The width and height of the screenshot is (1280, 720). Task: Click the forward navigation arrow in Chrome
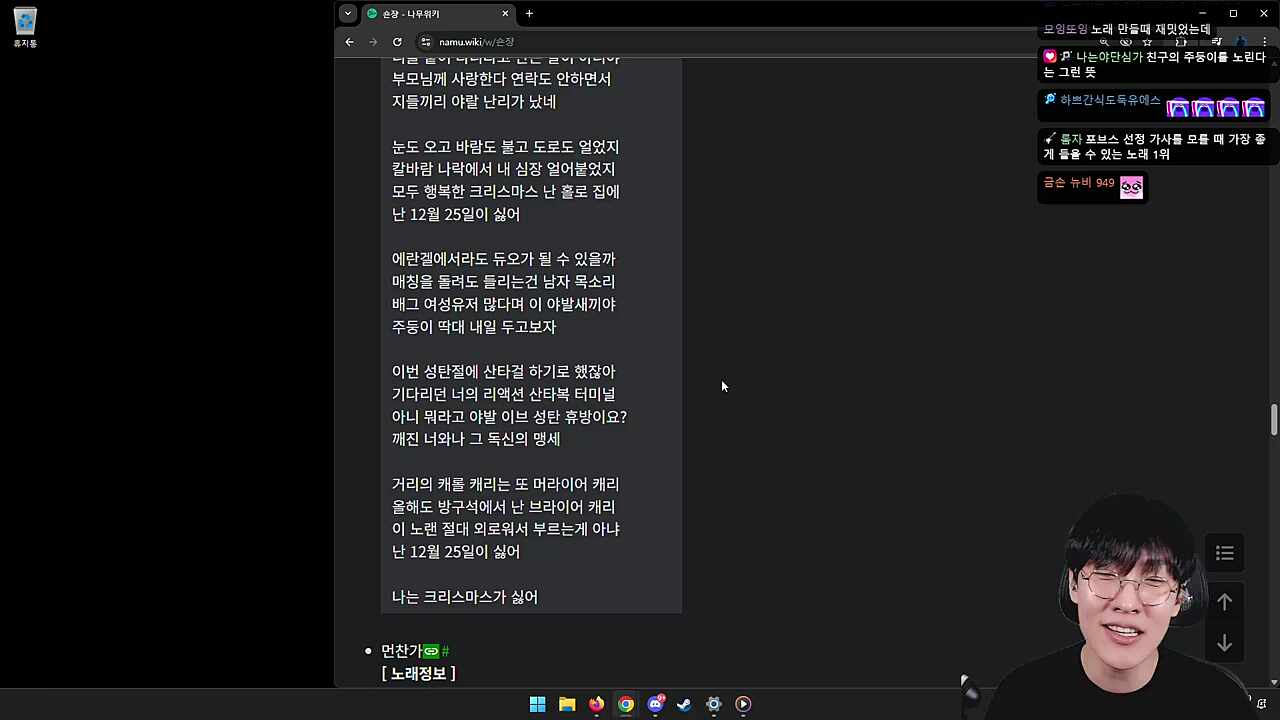(372, 41)
